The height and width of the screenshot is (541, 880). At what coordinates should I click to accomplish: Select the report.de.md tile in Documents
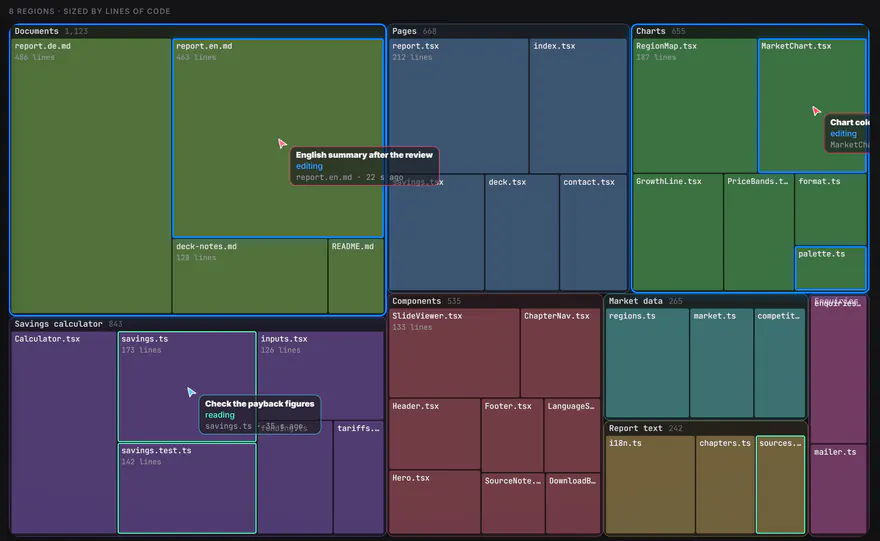91,176
